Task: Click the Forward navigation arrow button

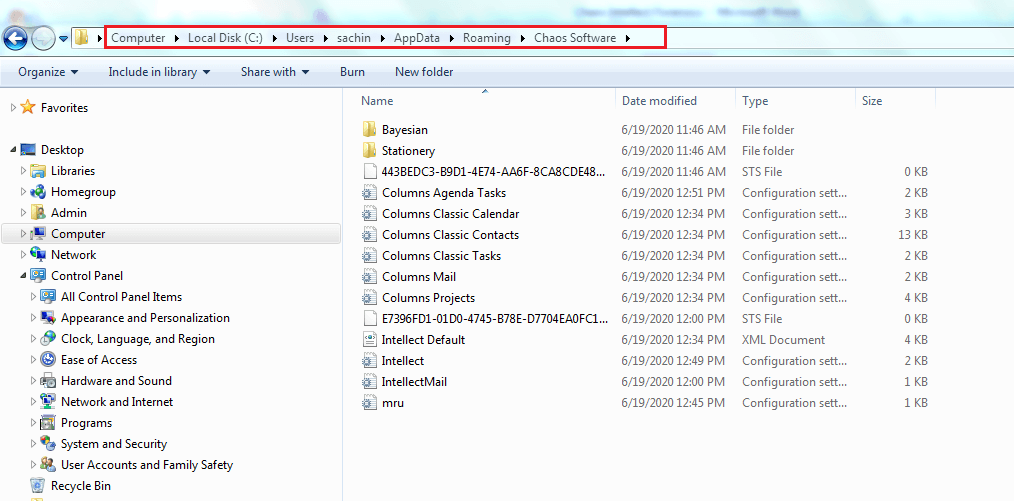Action: coord(43,39)
